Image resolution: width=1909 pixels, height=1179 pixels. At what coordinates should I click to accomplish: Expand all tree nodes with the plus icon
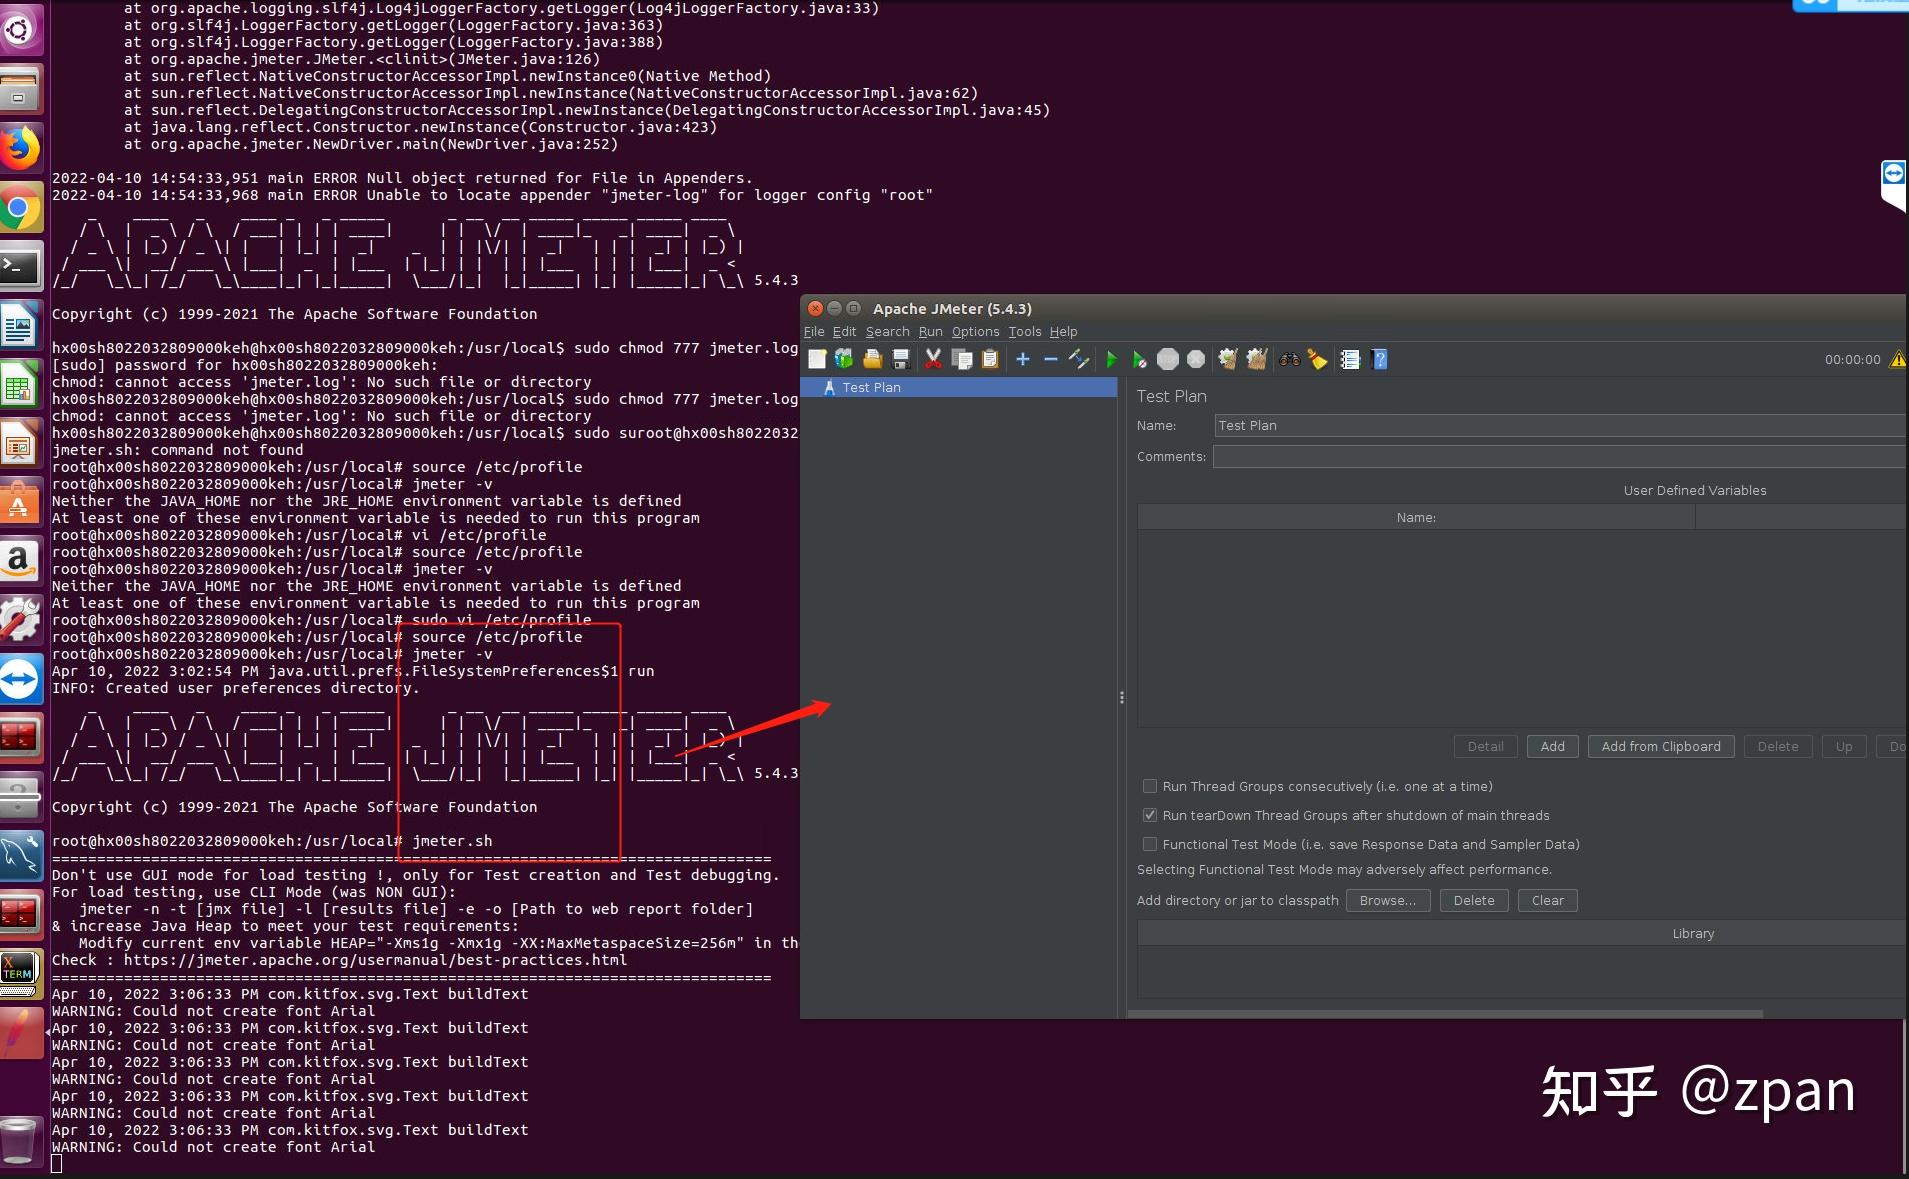point(1023,359)
